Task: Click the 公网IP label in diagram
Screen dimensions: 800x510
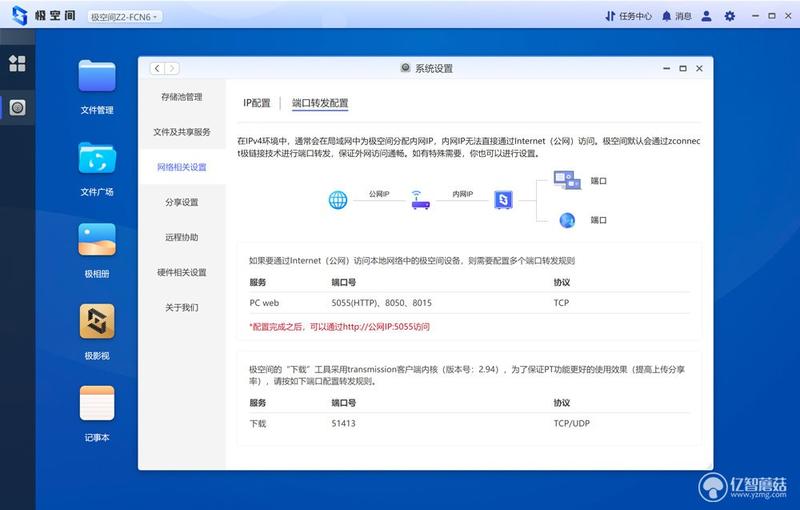Action: pyautogui.click(x=379, y=194)
